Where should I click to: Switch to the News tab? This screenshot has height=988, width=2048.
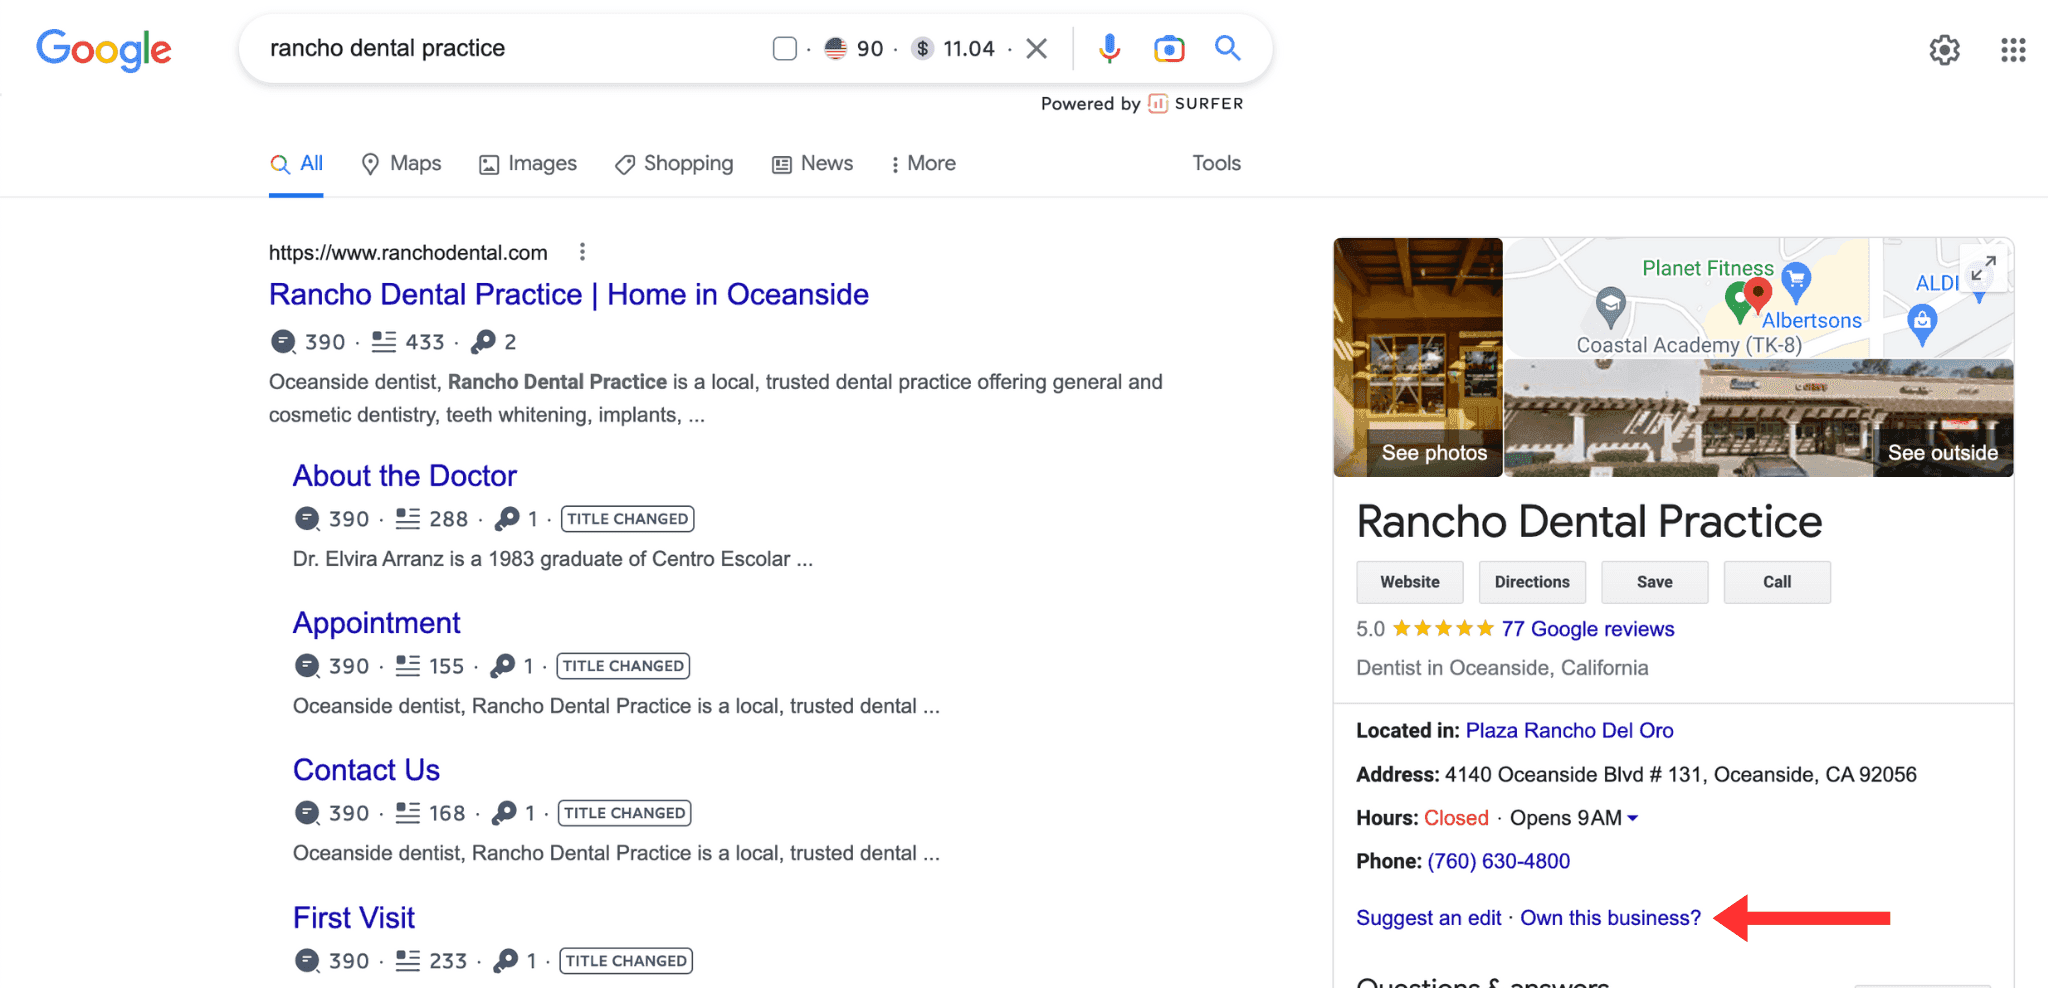tap(813, 163)
